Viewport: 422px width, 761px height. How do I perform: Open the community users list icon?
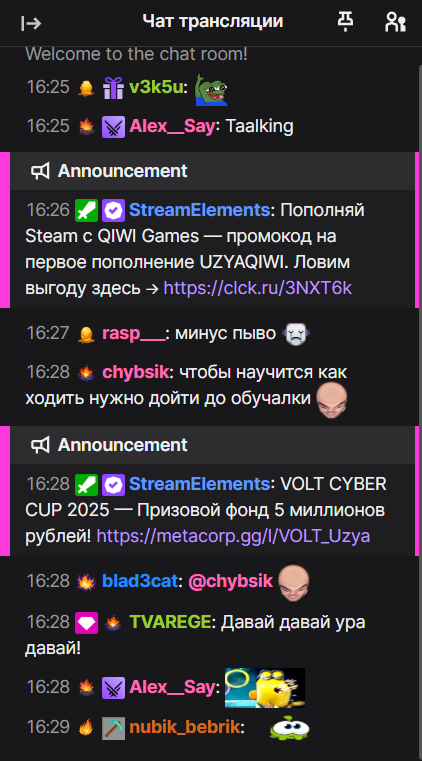coord(395,22)
